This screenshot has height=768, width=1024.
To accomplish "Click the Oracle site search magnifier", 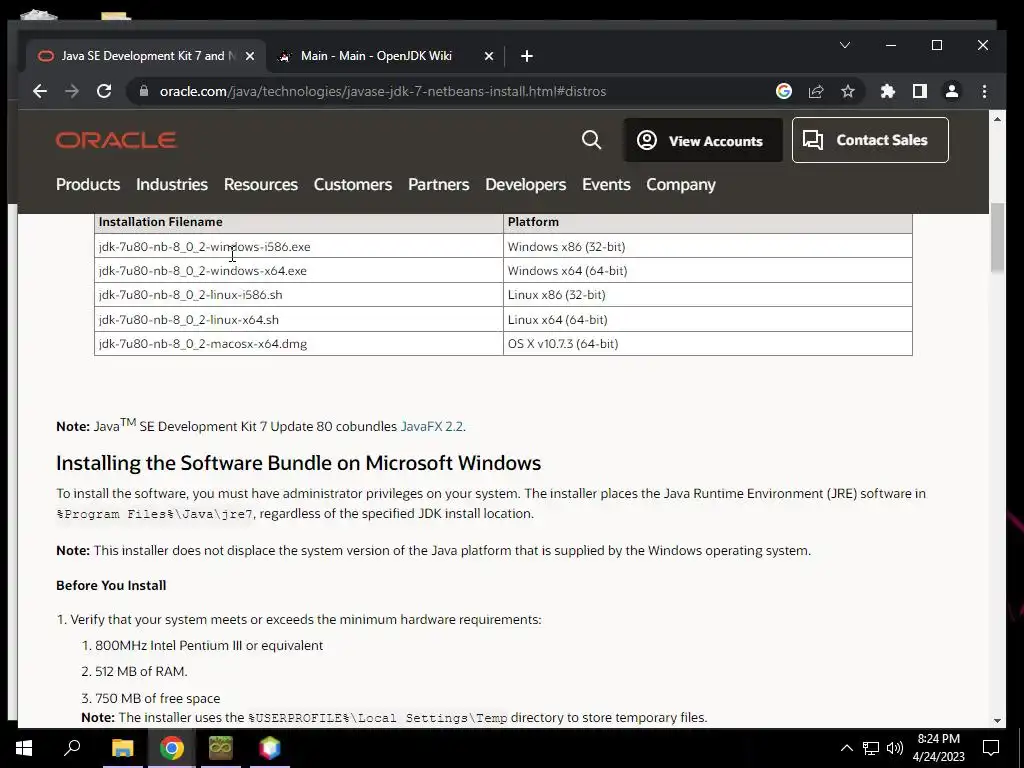I will (x=591, y=140).
